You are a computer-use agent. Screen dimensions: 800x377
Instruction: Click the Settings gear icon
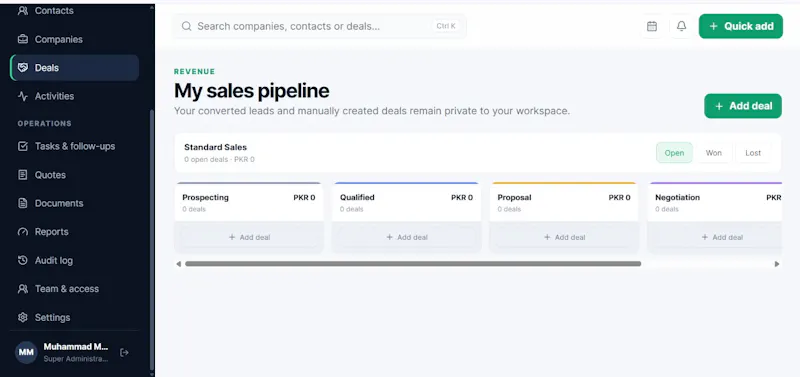point(22,317)
